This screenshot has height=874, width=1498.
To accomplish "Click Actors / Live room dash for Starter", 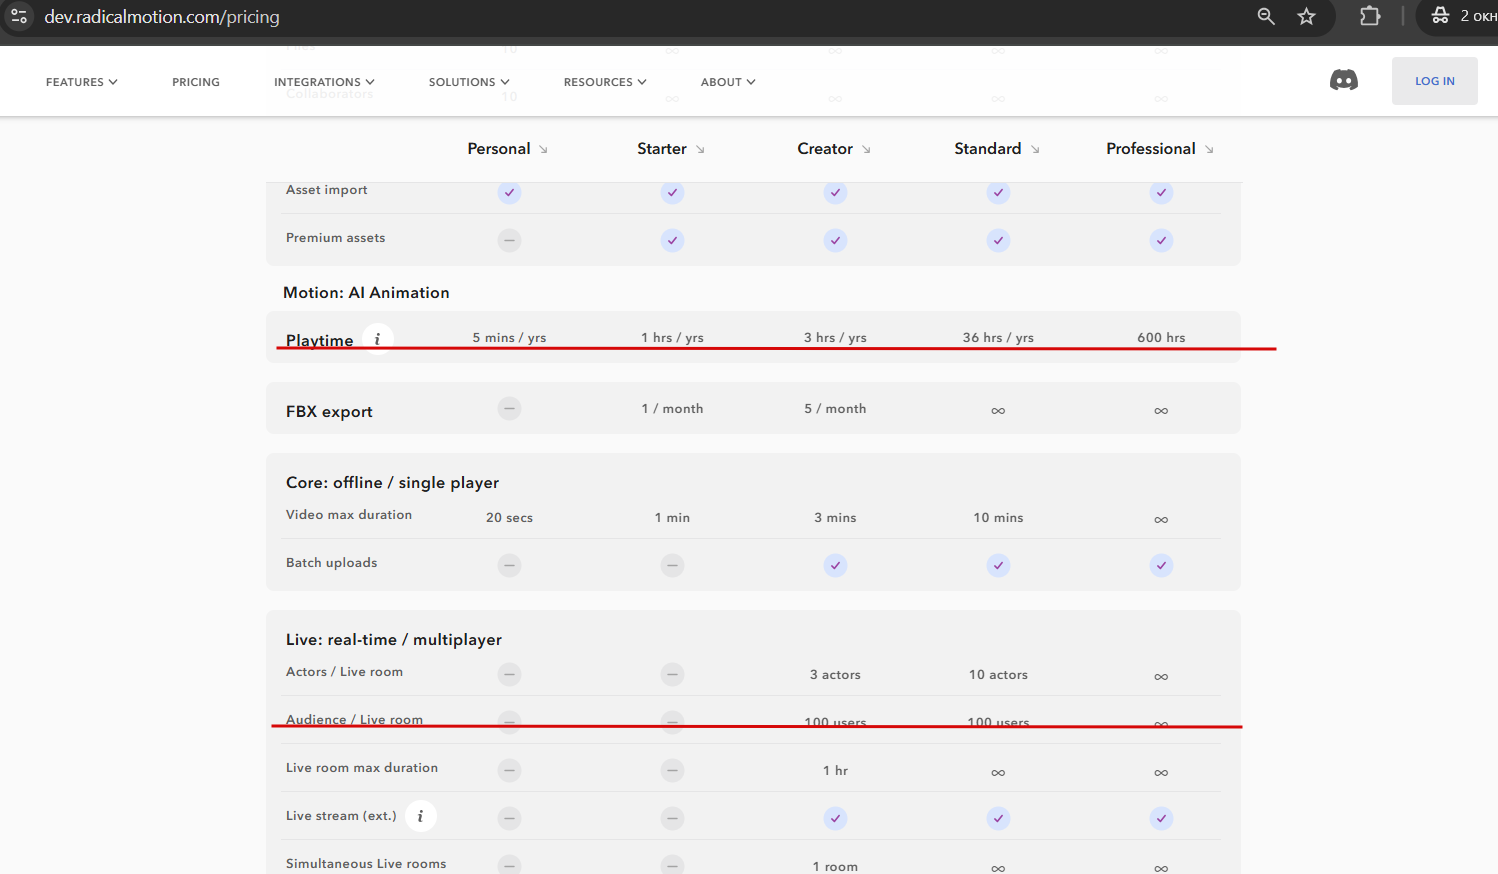I will (673, 674).
